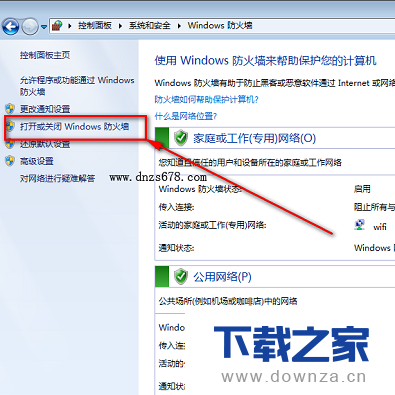Open 打开或关闭 Windows 防火墙 link
The height and width of the screenshot is (395, 395).
74,126
